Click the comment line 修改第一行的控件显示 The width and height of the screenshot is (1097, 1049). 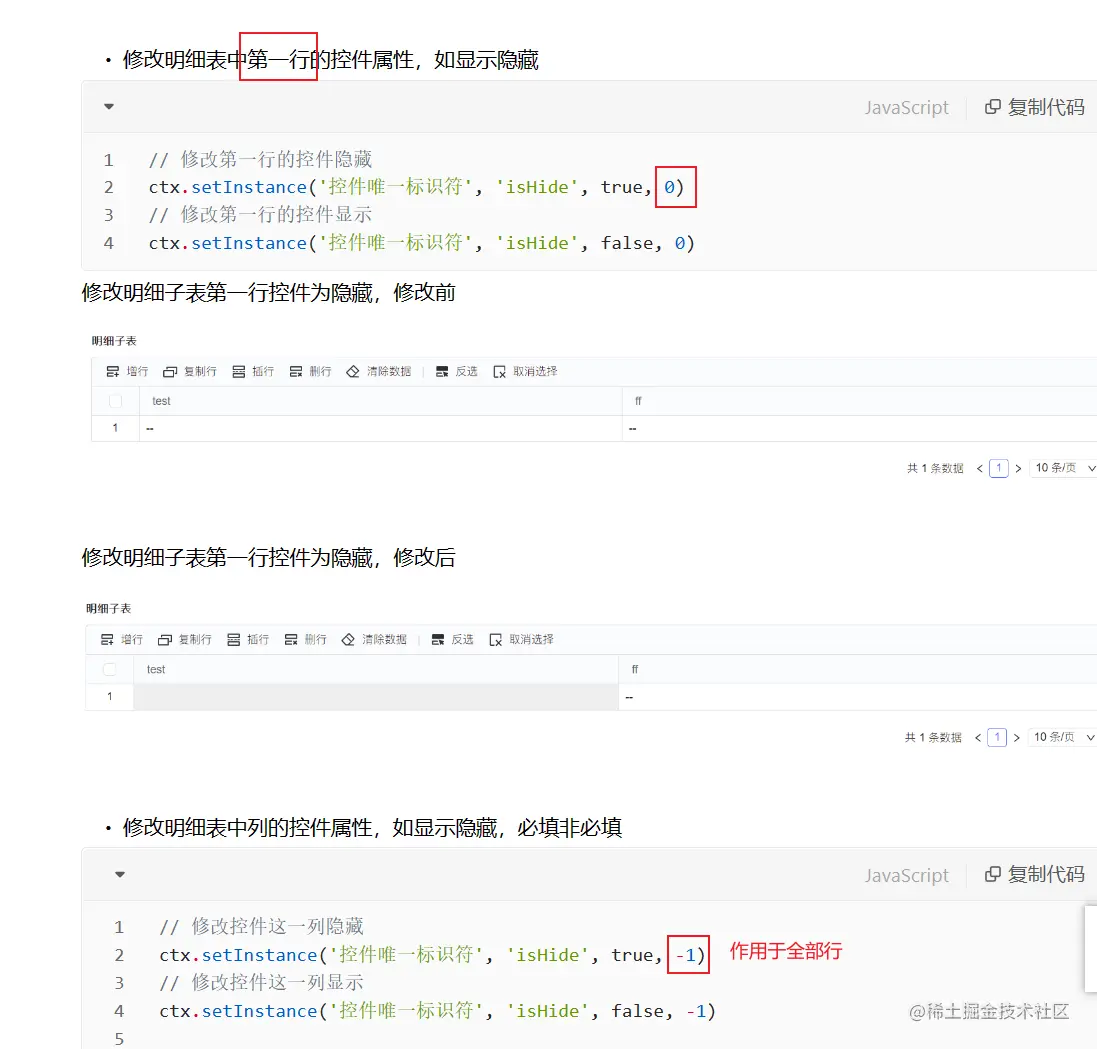tap(260, 215)
